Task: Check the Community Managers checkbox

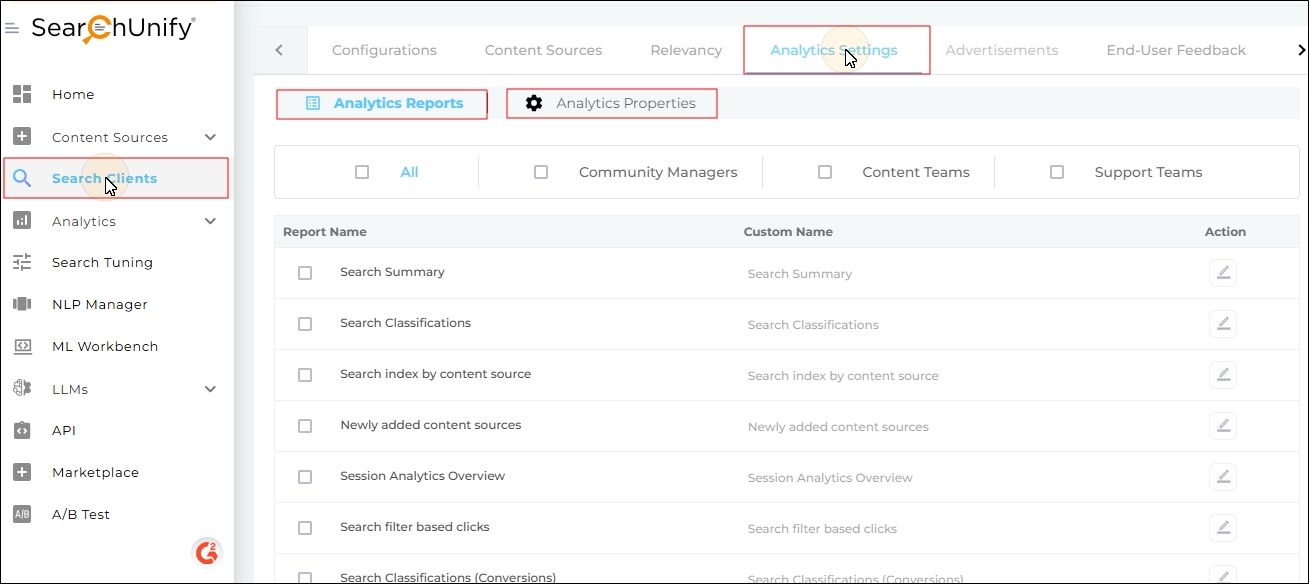Action: tap(541, 172)
